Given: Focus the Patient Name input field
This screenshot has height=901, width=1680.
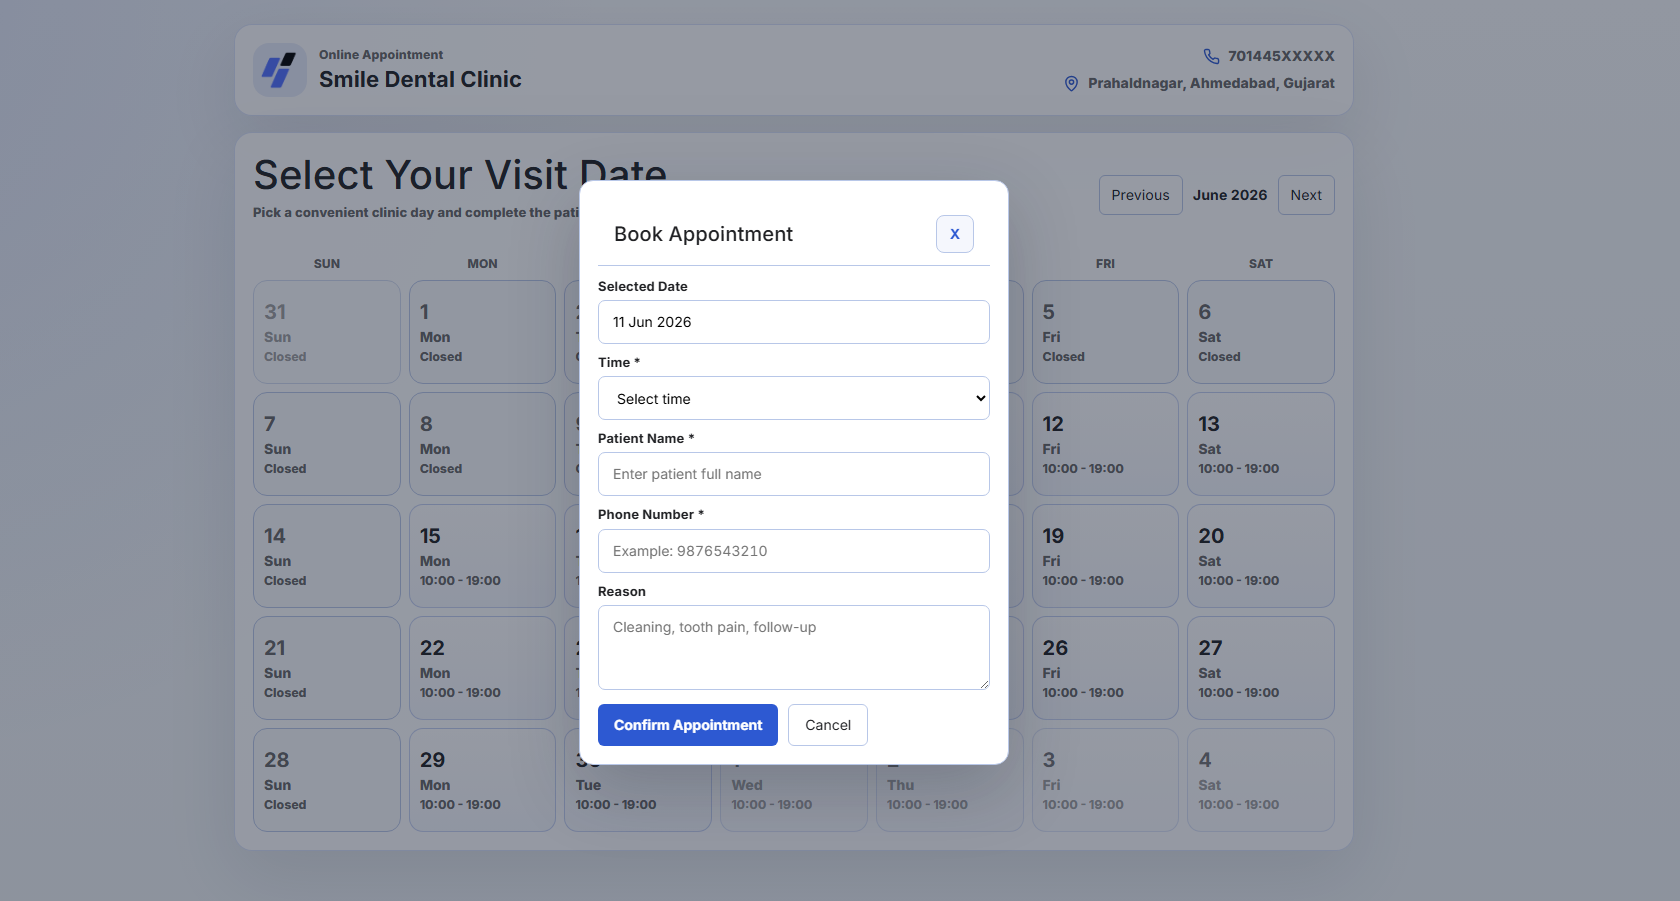Looking at the screenshot, I should (x=794, y=474).
